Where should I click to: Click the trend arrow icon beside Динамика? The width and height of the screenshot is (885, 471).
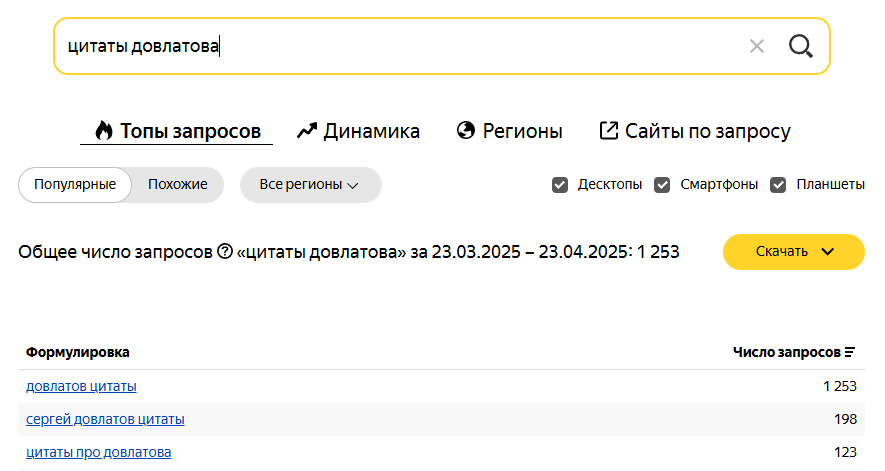[307, 130]
